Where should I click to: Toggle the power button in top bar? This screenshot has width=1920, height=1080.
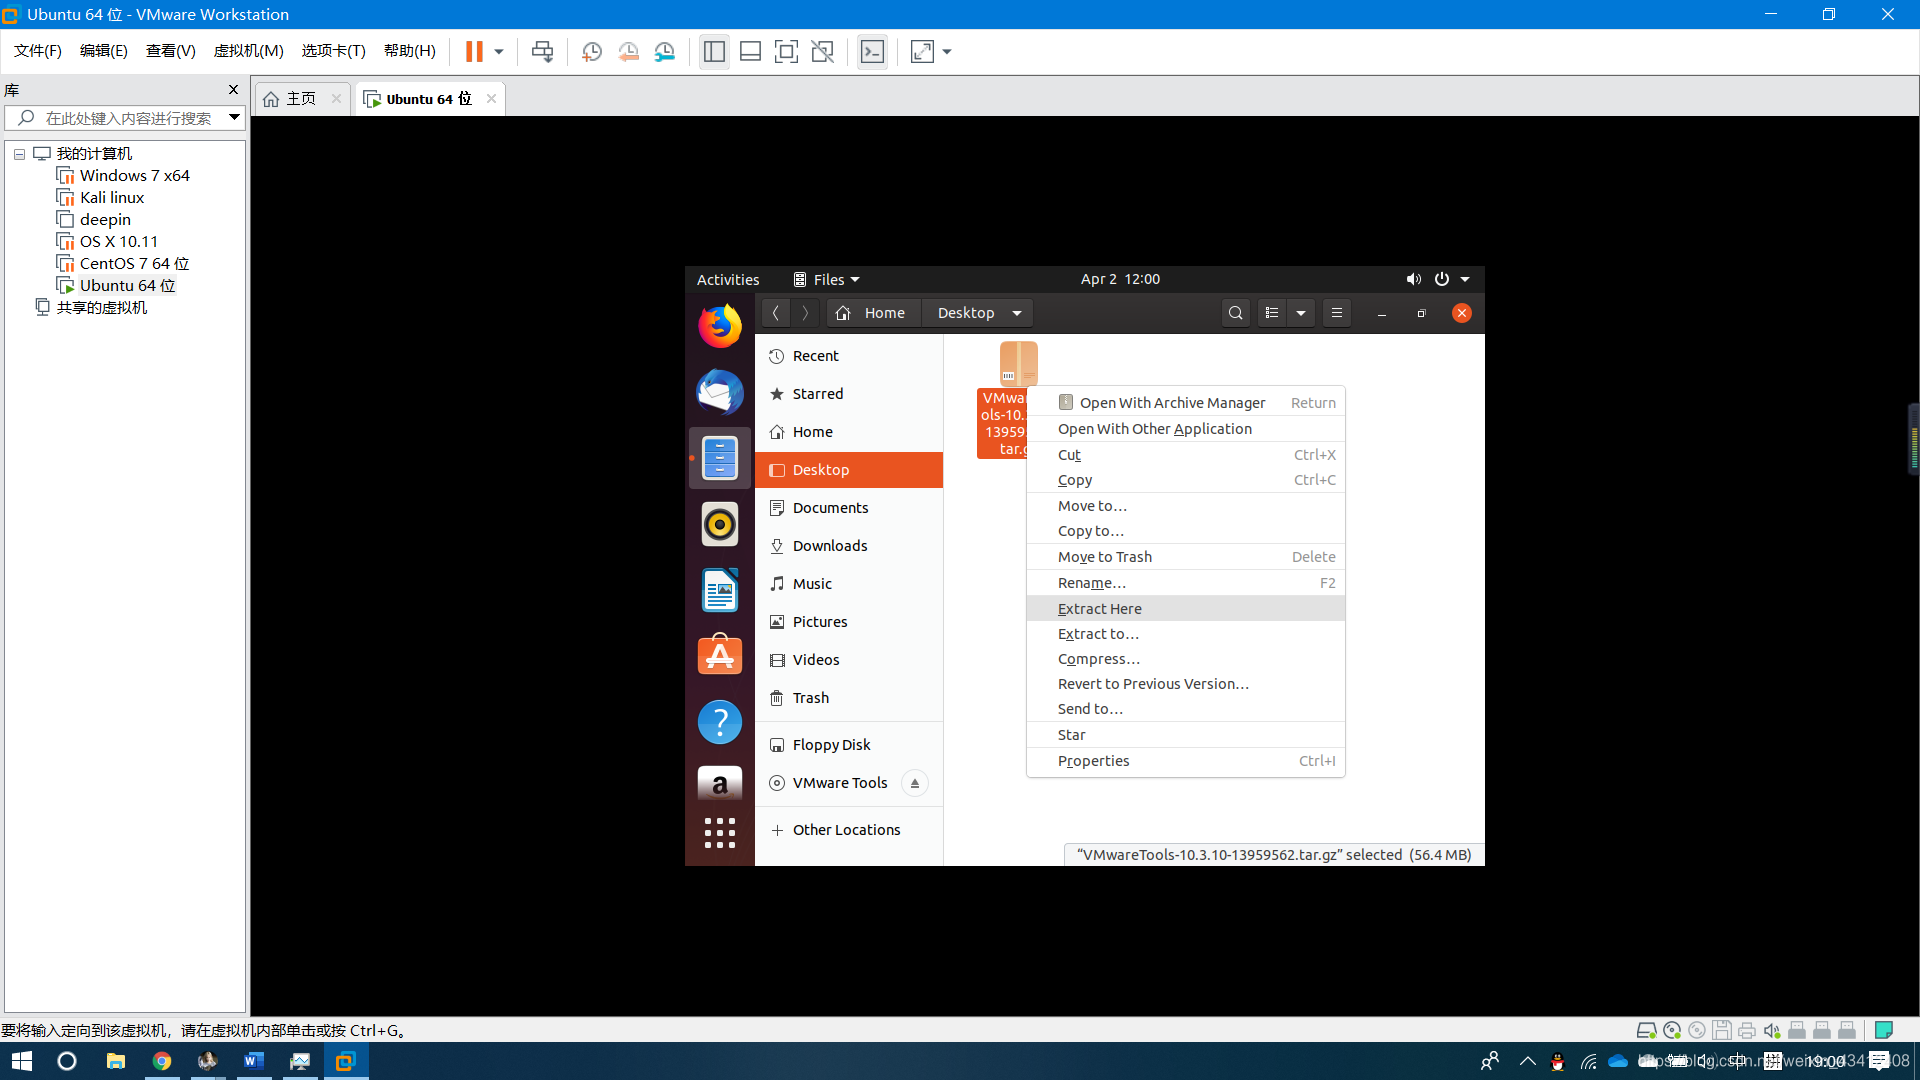1443,278
